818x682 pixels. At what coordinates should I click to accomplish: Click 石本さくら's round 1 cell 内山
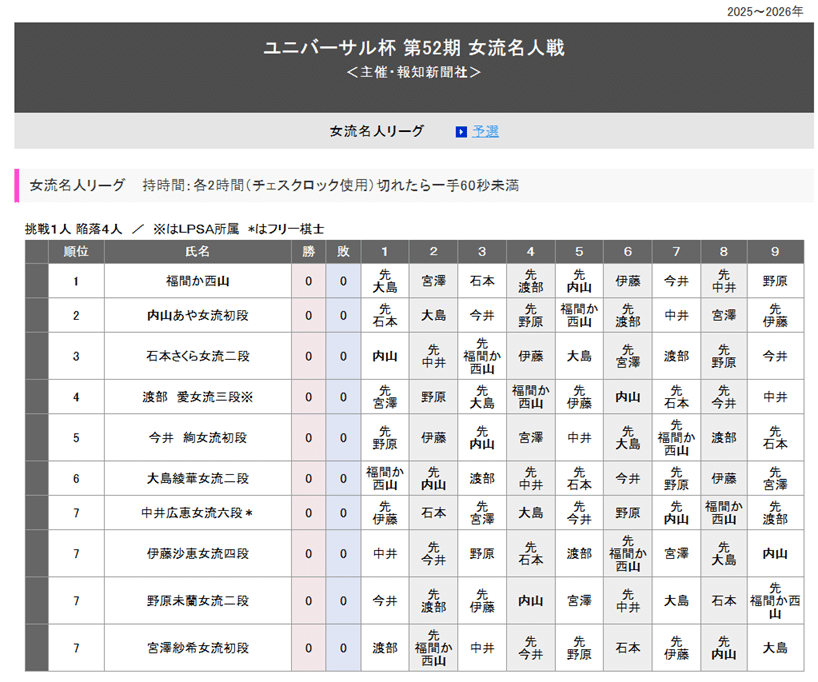(384, 356)
